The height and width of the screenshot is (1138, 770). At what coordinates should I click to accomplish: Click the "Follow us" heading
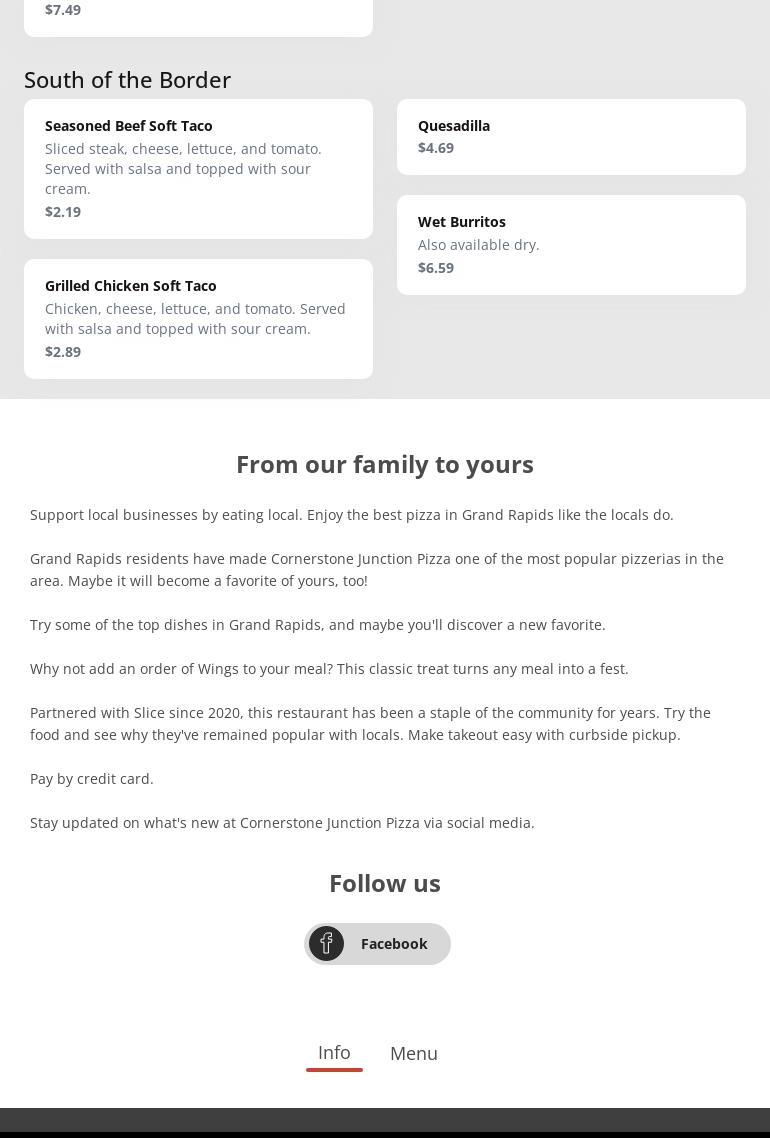385,883
